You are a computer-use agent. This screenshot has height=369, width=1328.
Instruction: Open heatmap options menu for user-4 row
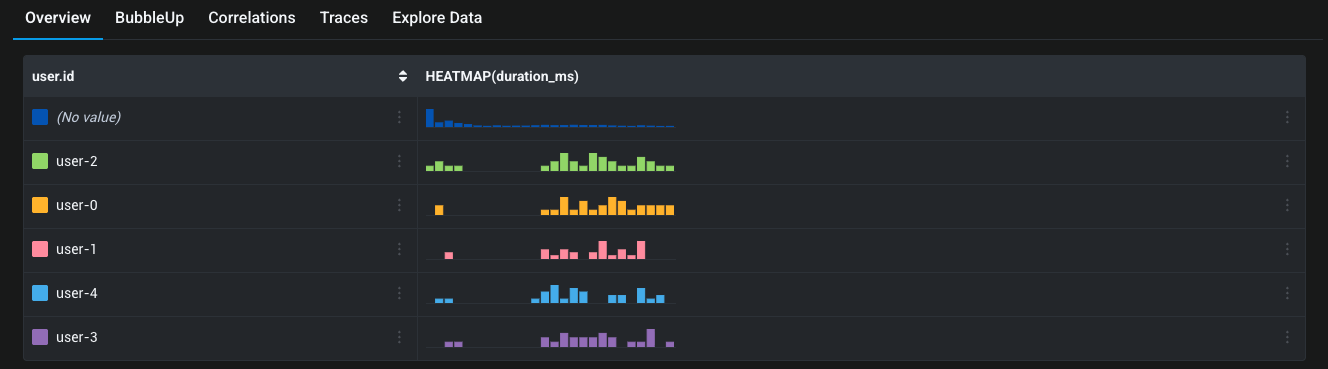point(1287,293)
